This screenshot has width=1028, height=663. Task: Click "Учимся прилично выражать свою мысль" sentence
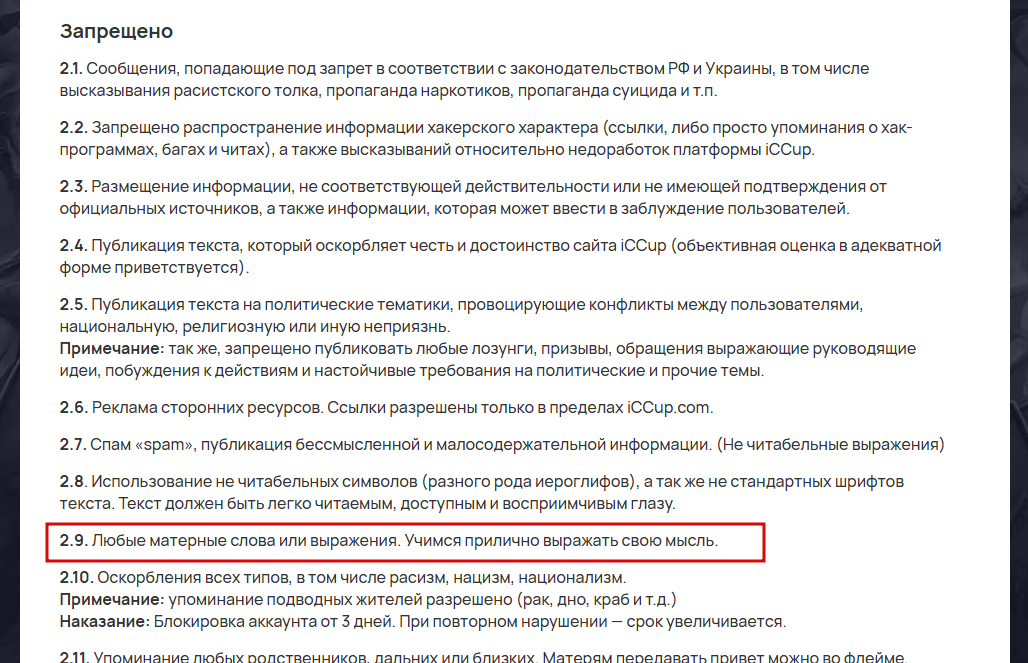561,540
